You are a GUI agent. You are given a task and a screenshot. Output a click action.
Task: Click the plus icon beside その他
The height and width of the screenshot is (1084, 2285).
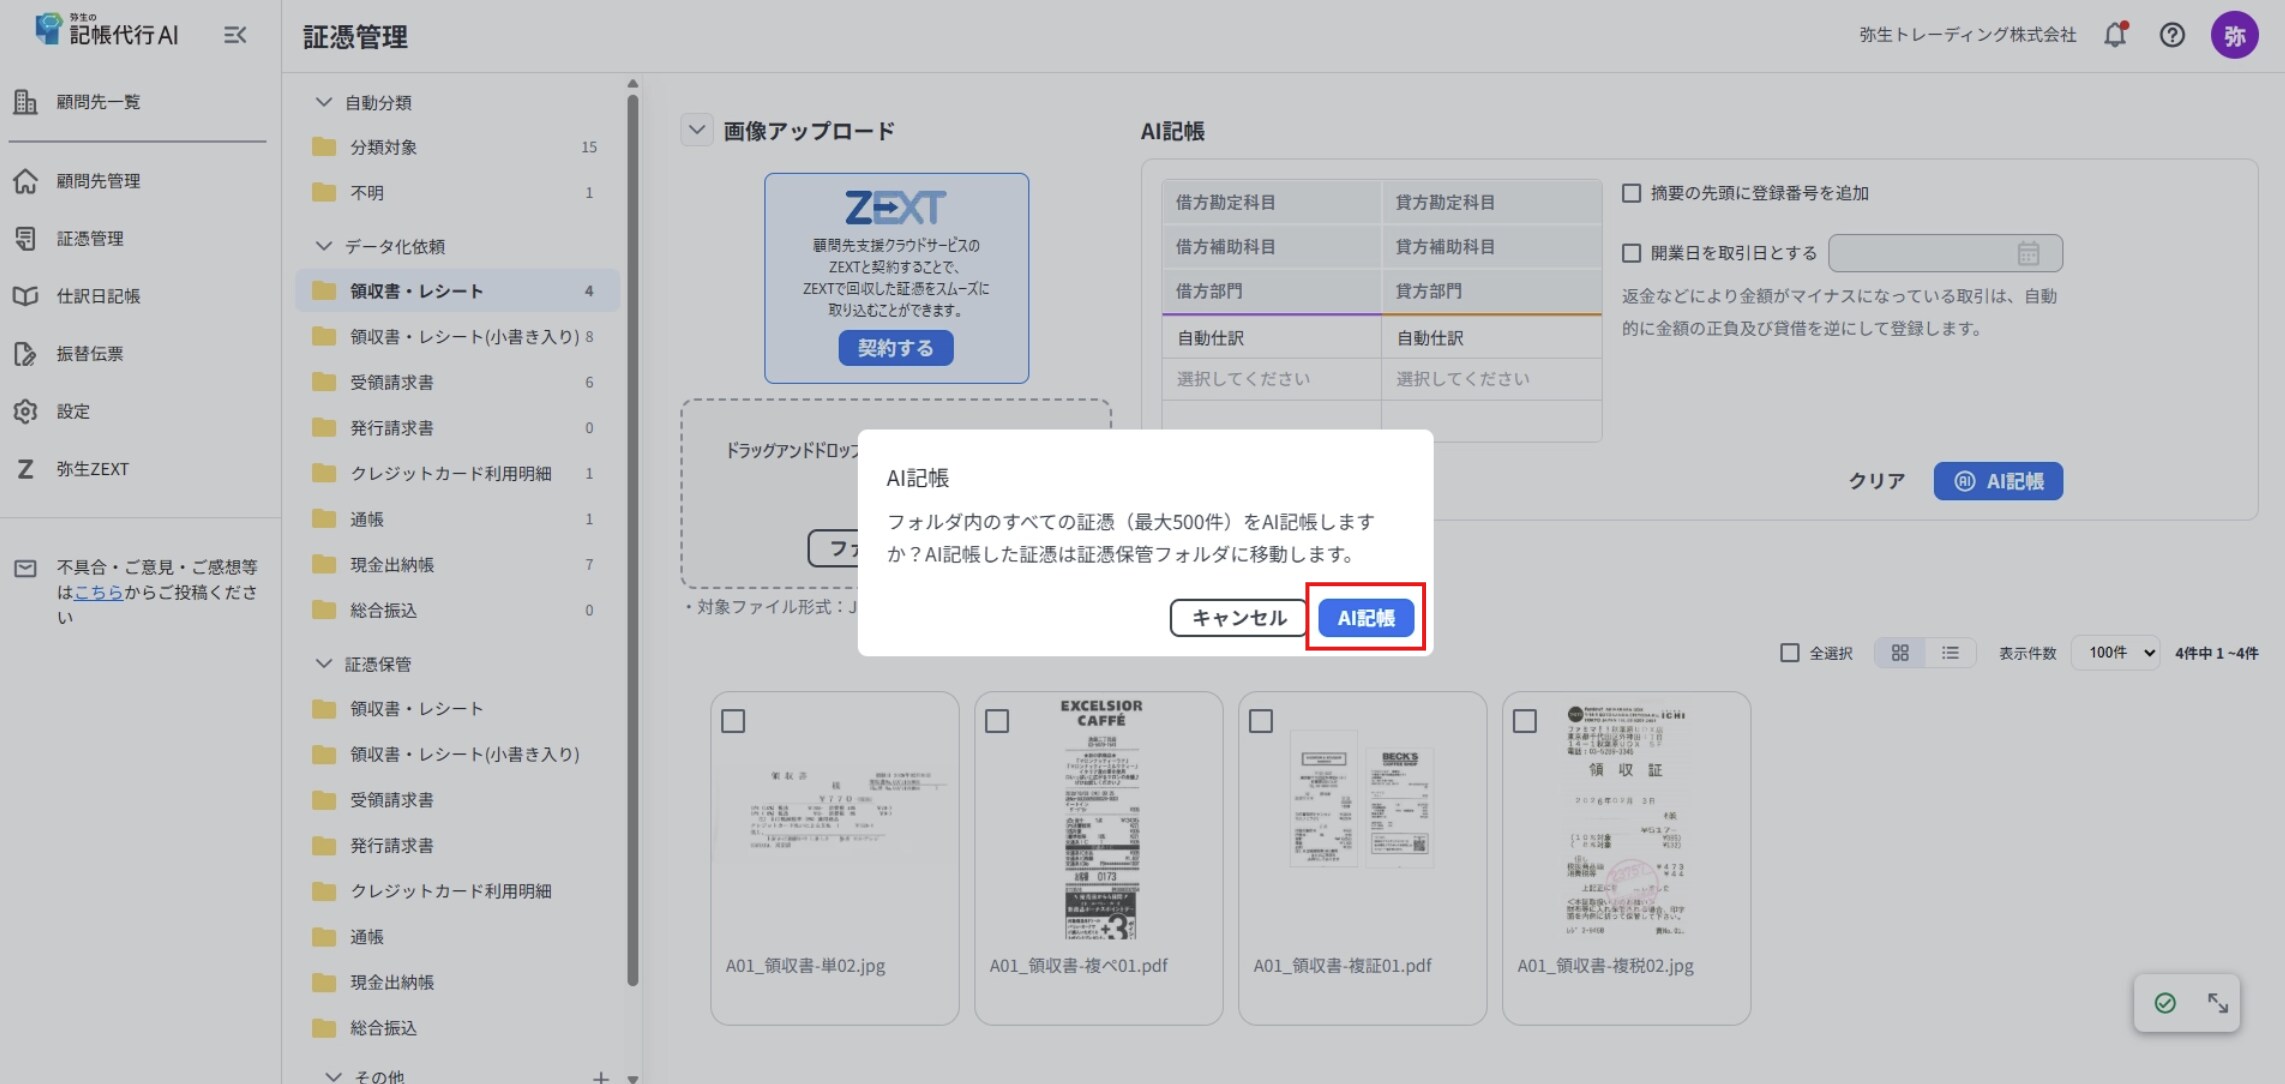click(x=600, y=1077)
